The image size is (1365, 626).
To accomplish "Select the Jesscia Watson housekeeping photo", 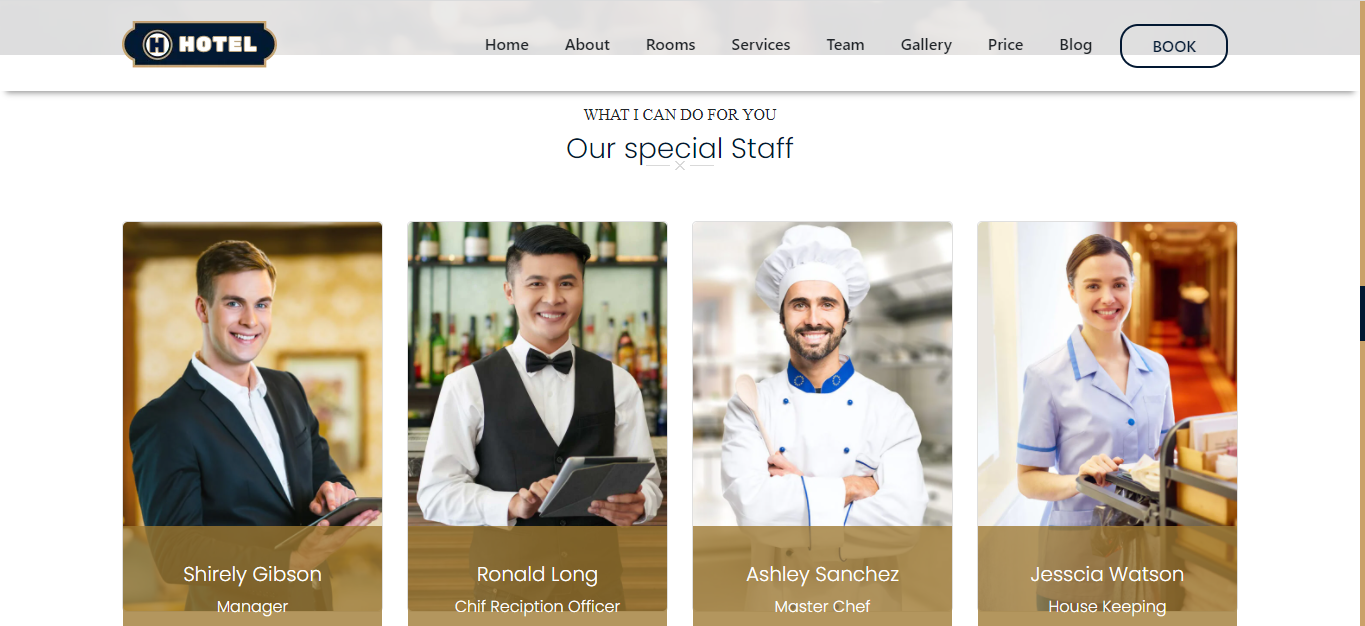I will [x=1107, y=374].
